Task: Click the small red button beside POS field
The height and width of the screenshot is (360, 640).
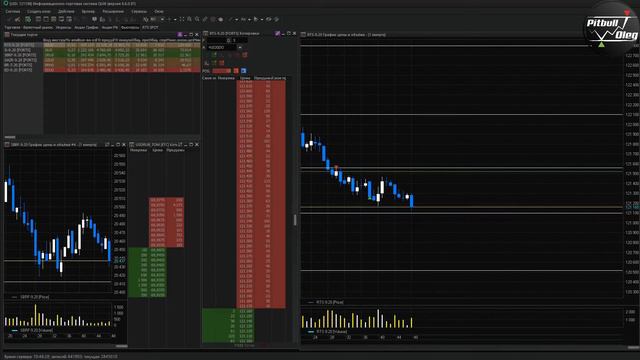Action: coord(236,71)
